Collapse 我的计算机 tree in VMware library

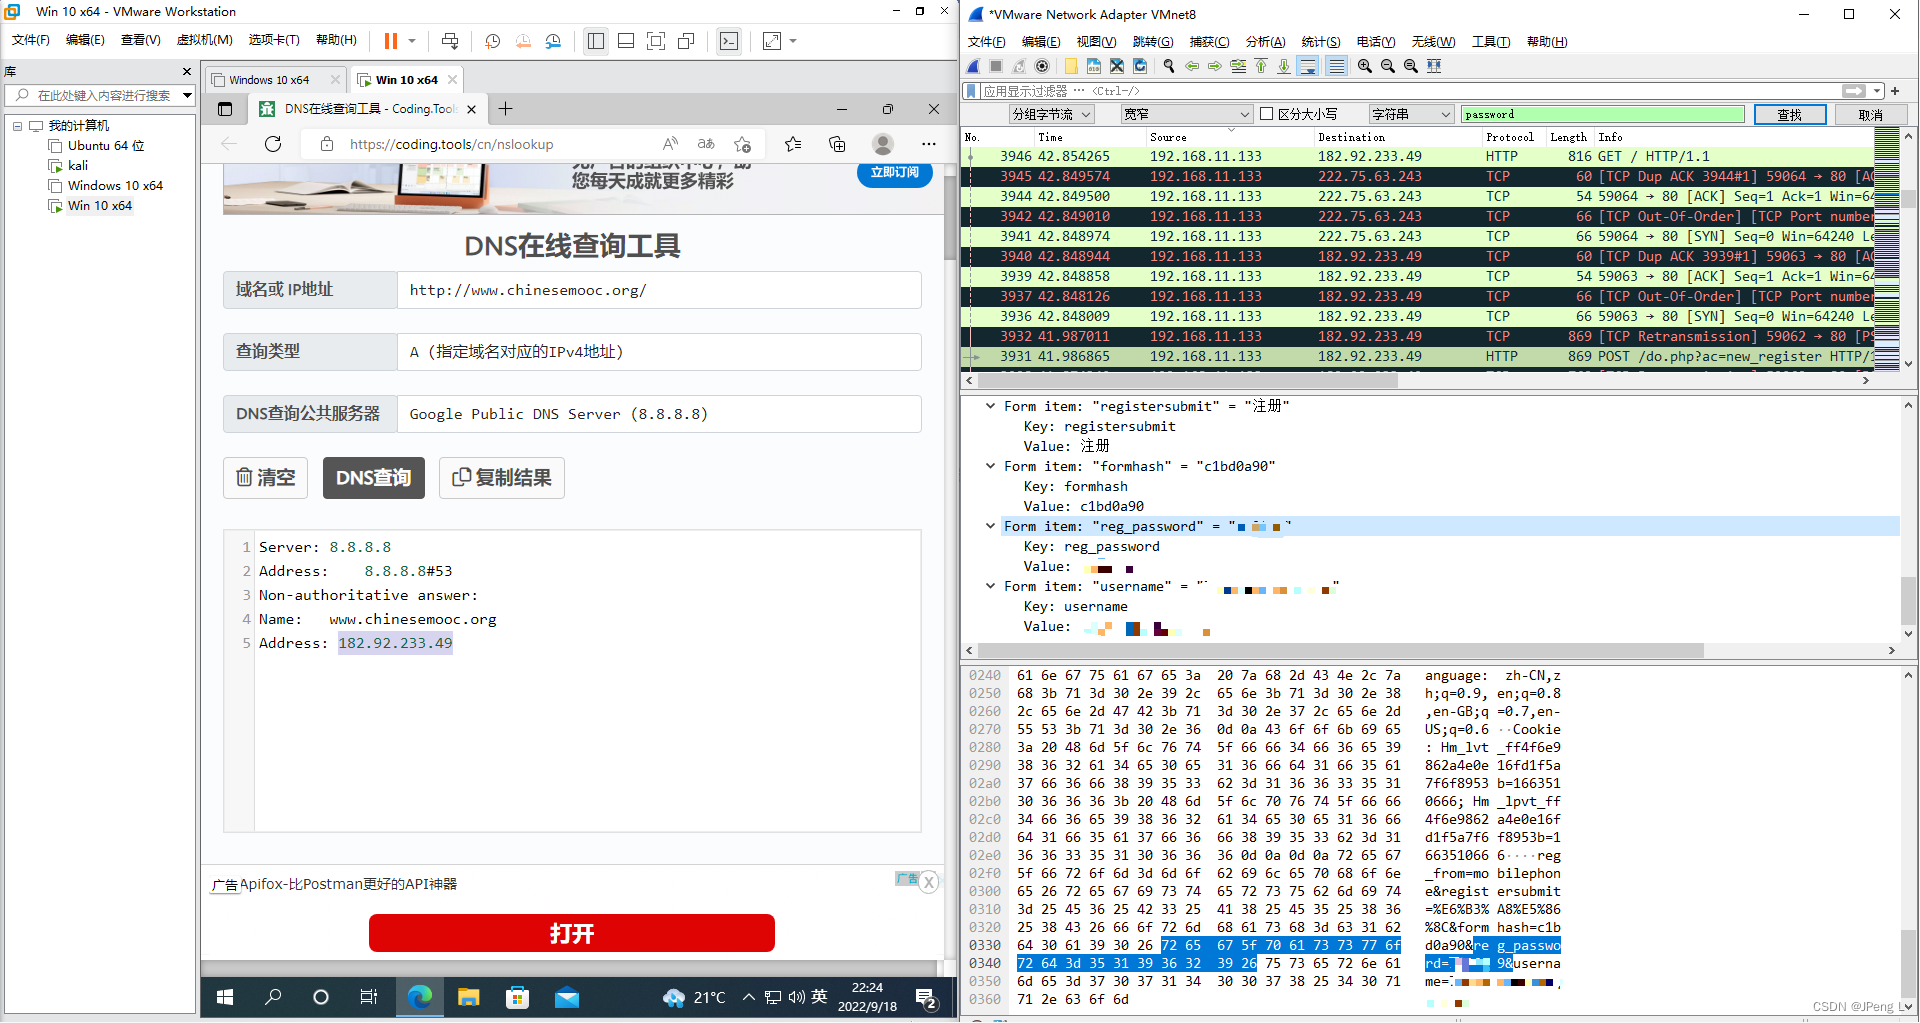coord(17,126)
